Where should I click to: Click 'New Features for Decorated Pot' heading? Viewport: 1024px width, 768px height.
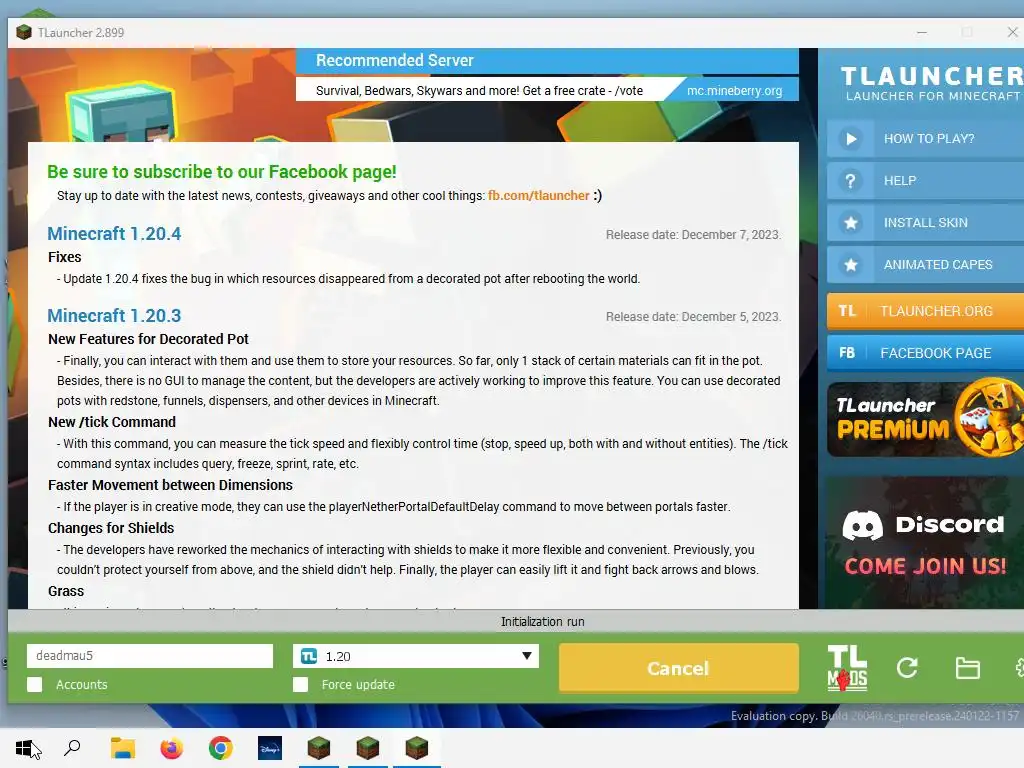148,339
